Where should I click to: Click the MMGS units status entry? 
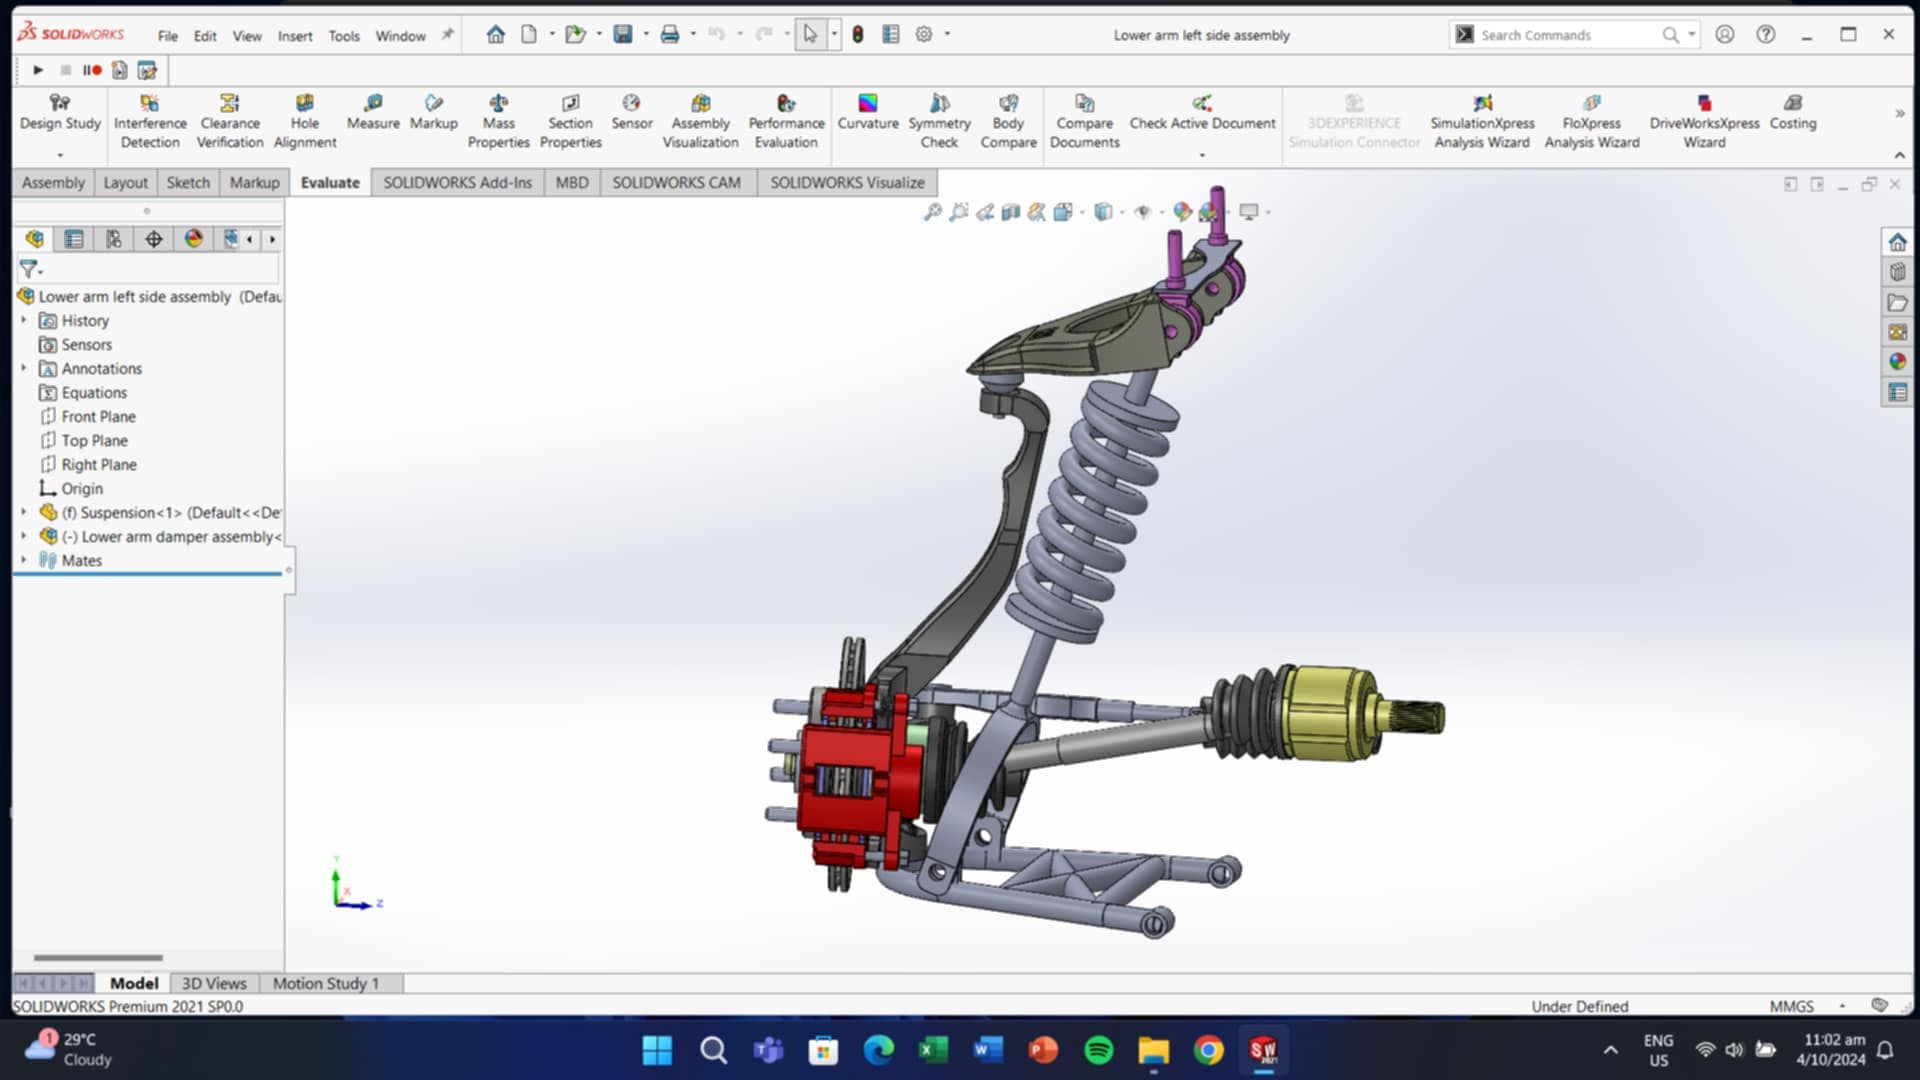click(1791, 1006)
